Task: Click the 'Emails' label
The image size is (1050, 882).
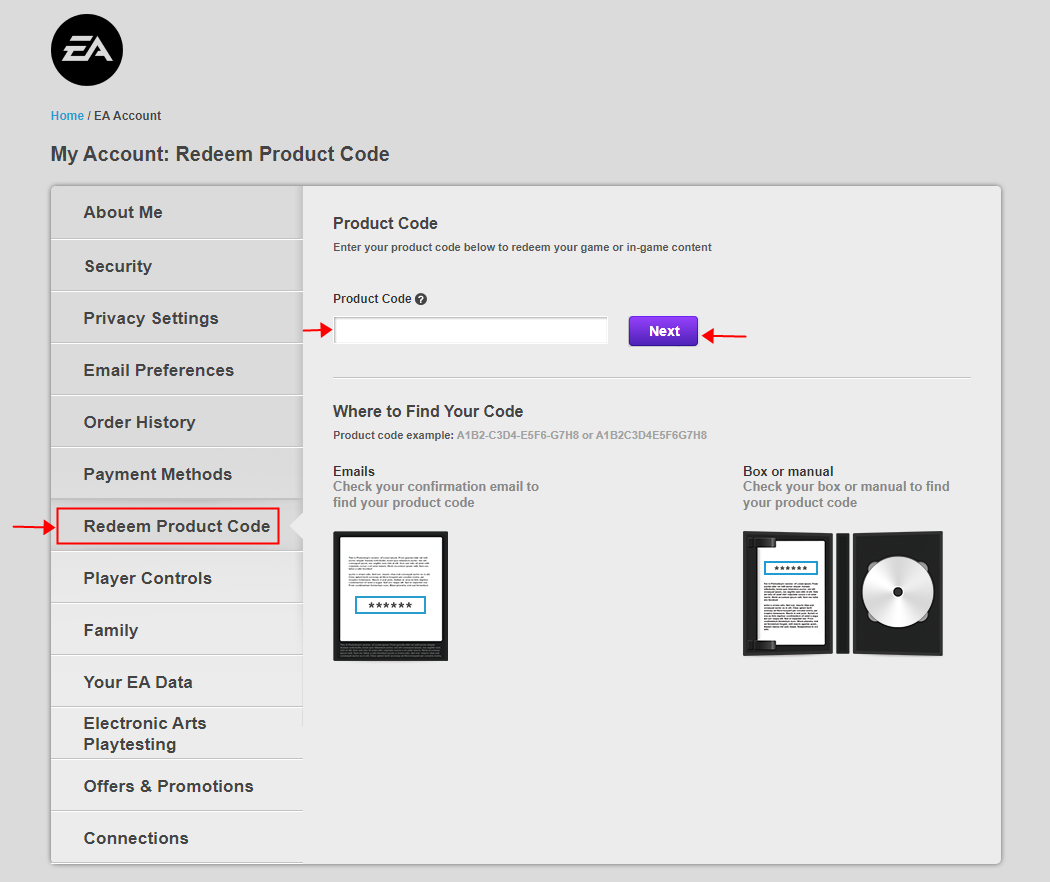Action: tap(354, 471)
